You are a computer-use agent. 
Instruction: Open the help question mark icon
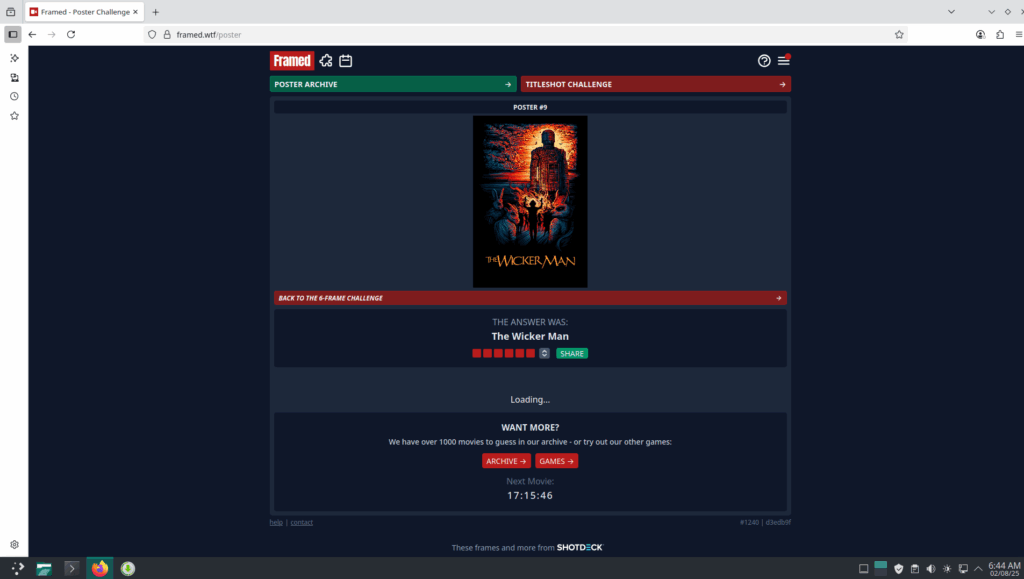click(764, 61)
